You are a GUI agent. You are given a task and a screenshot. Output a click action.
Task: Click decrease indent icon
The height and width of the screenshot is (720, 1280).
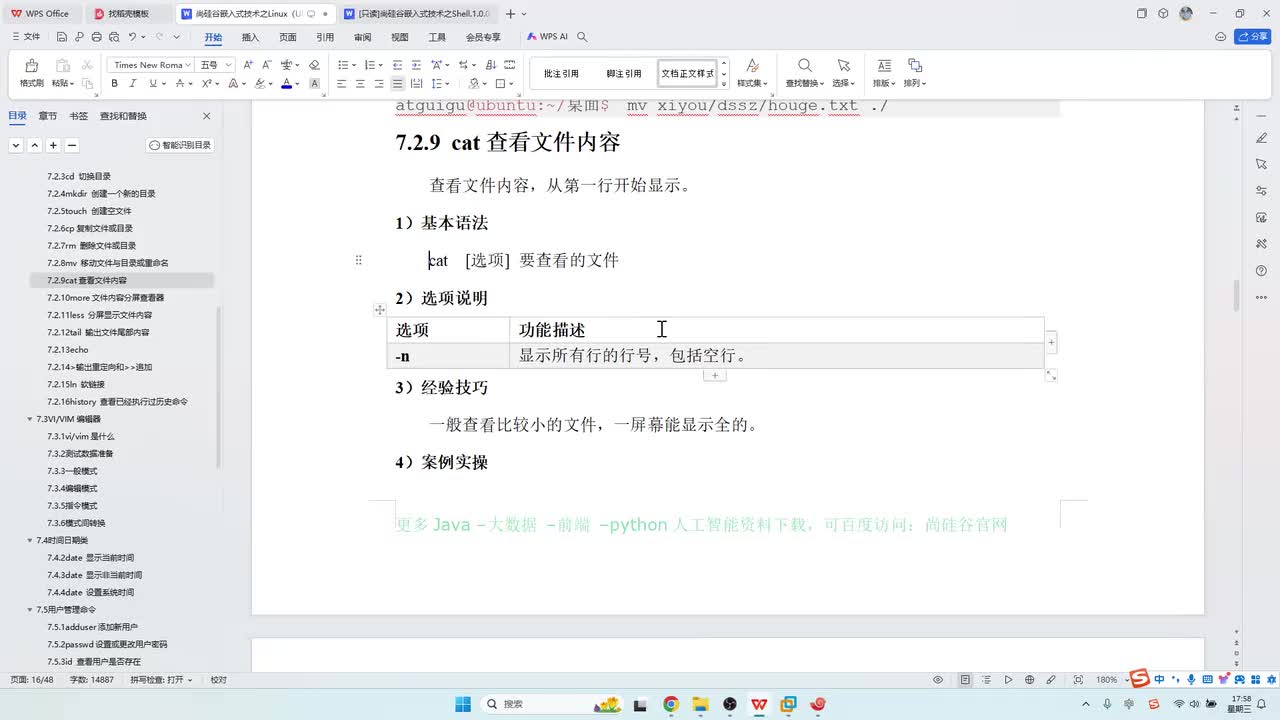tap(398, 65)
